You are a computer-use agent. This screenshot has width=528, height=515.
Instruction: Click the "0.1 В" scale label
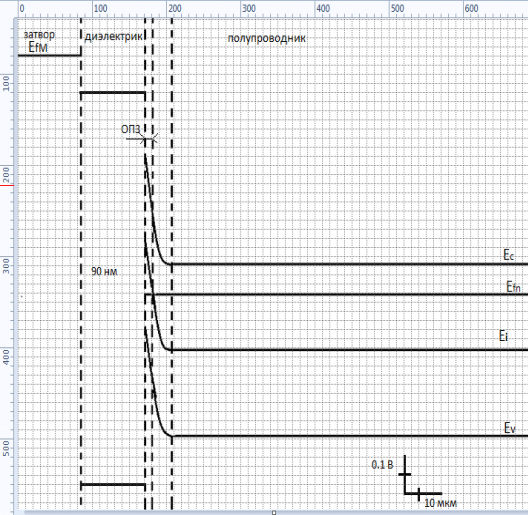[382, 465]
